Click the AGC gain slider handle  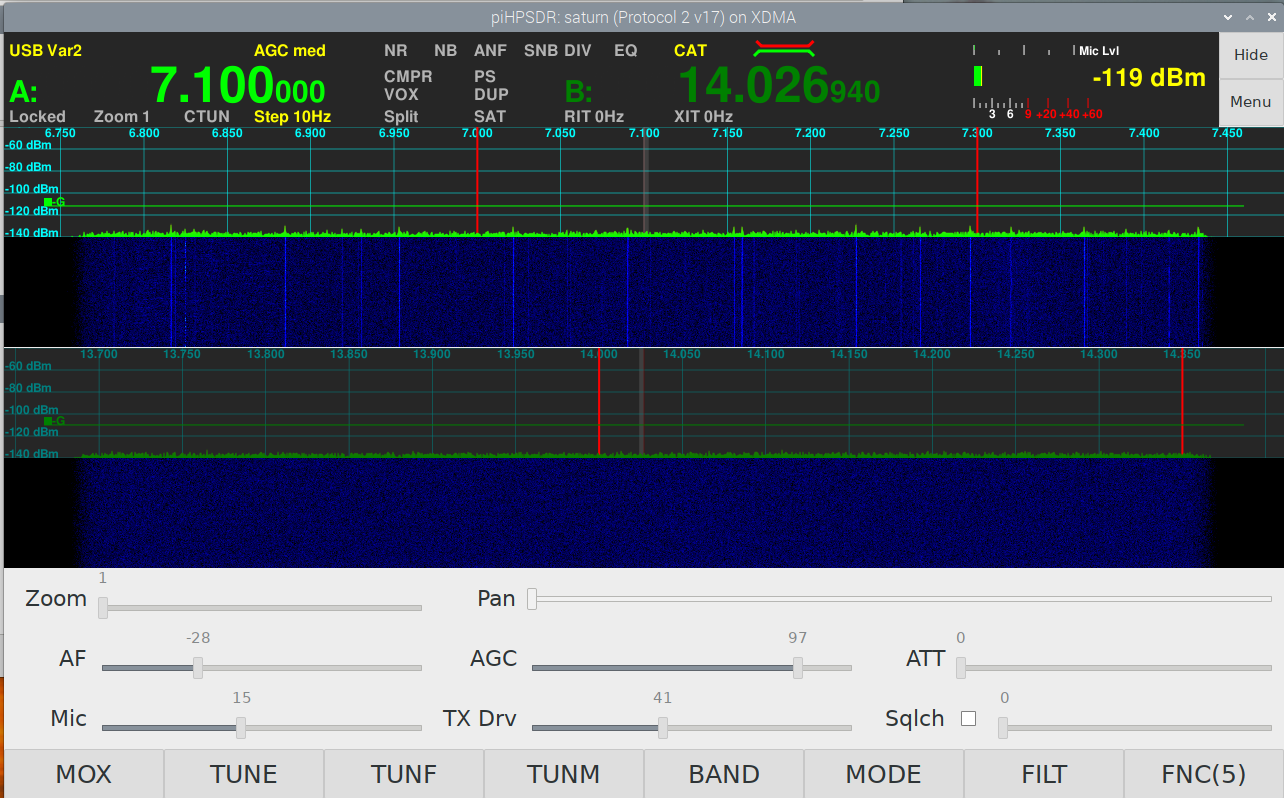coord(798,668)
